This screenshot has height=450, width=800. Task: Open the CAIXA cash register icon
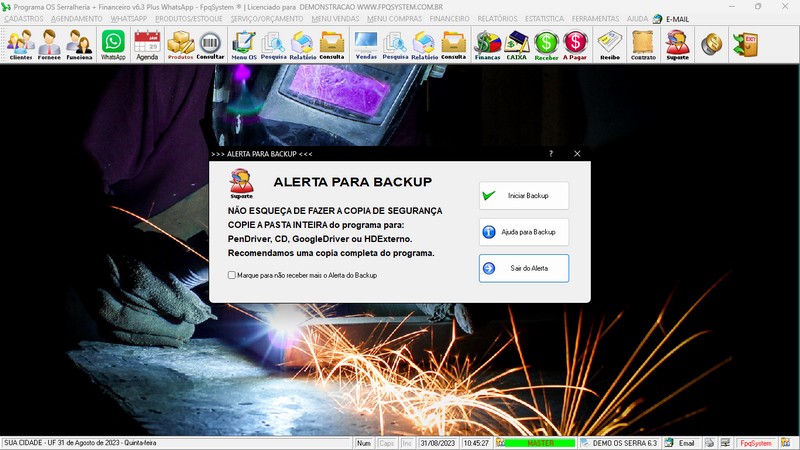(x=517, y=44)
